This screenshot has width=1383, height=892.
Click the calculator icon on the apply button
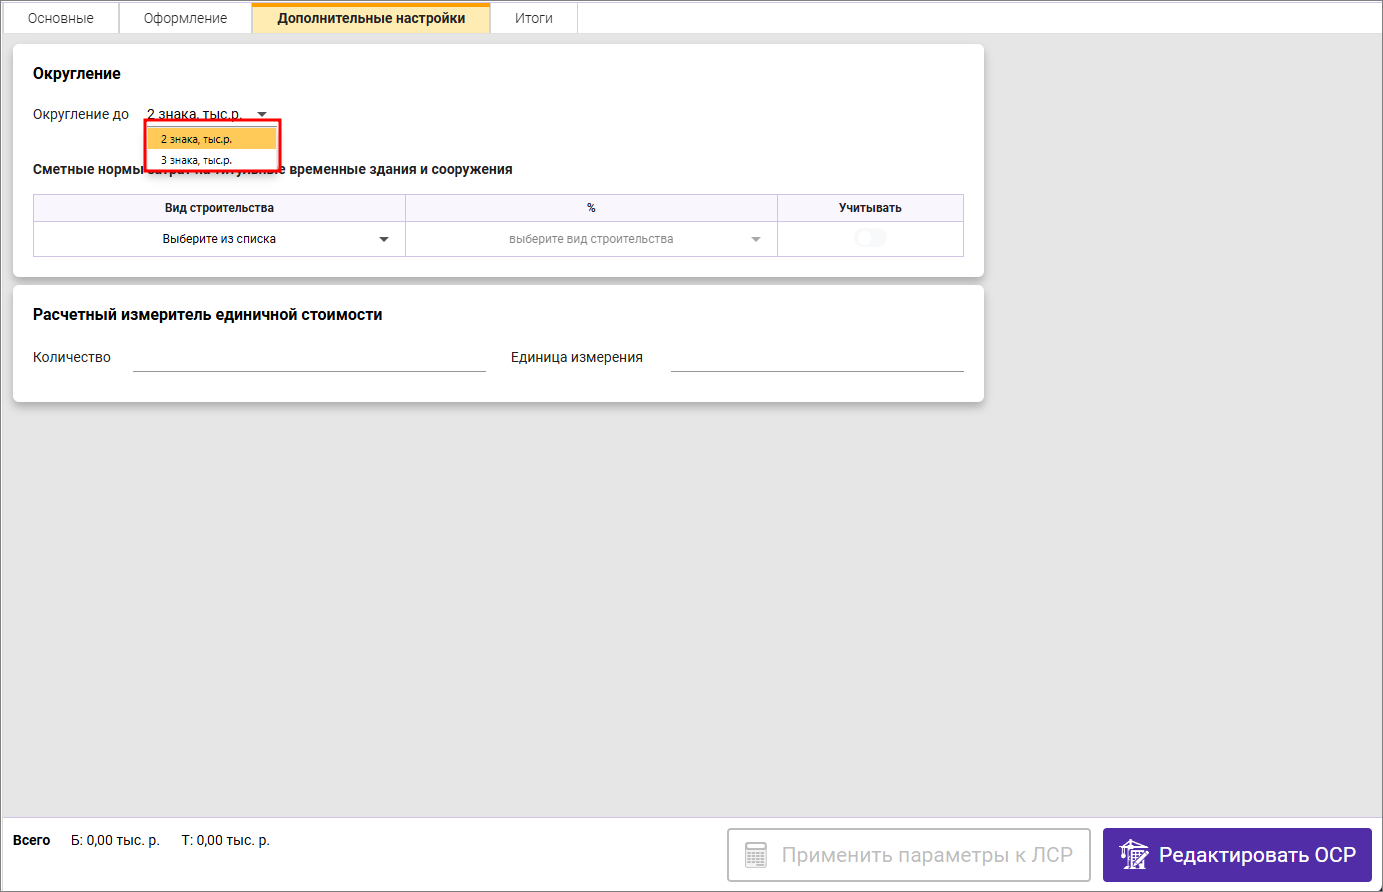[x=756, y=855]
